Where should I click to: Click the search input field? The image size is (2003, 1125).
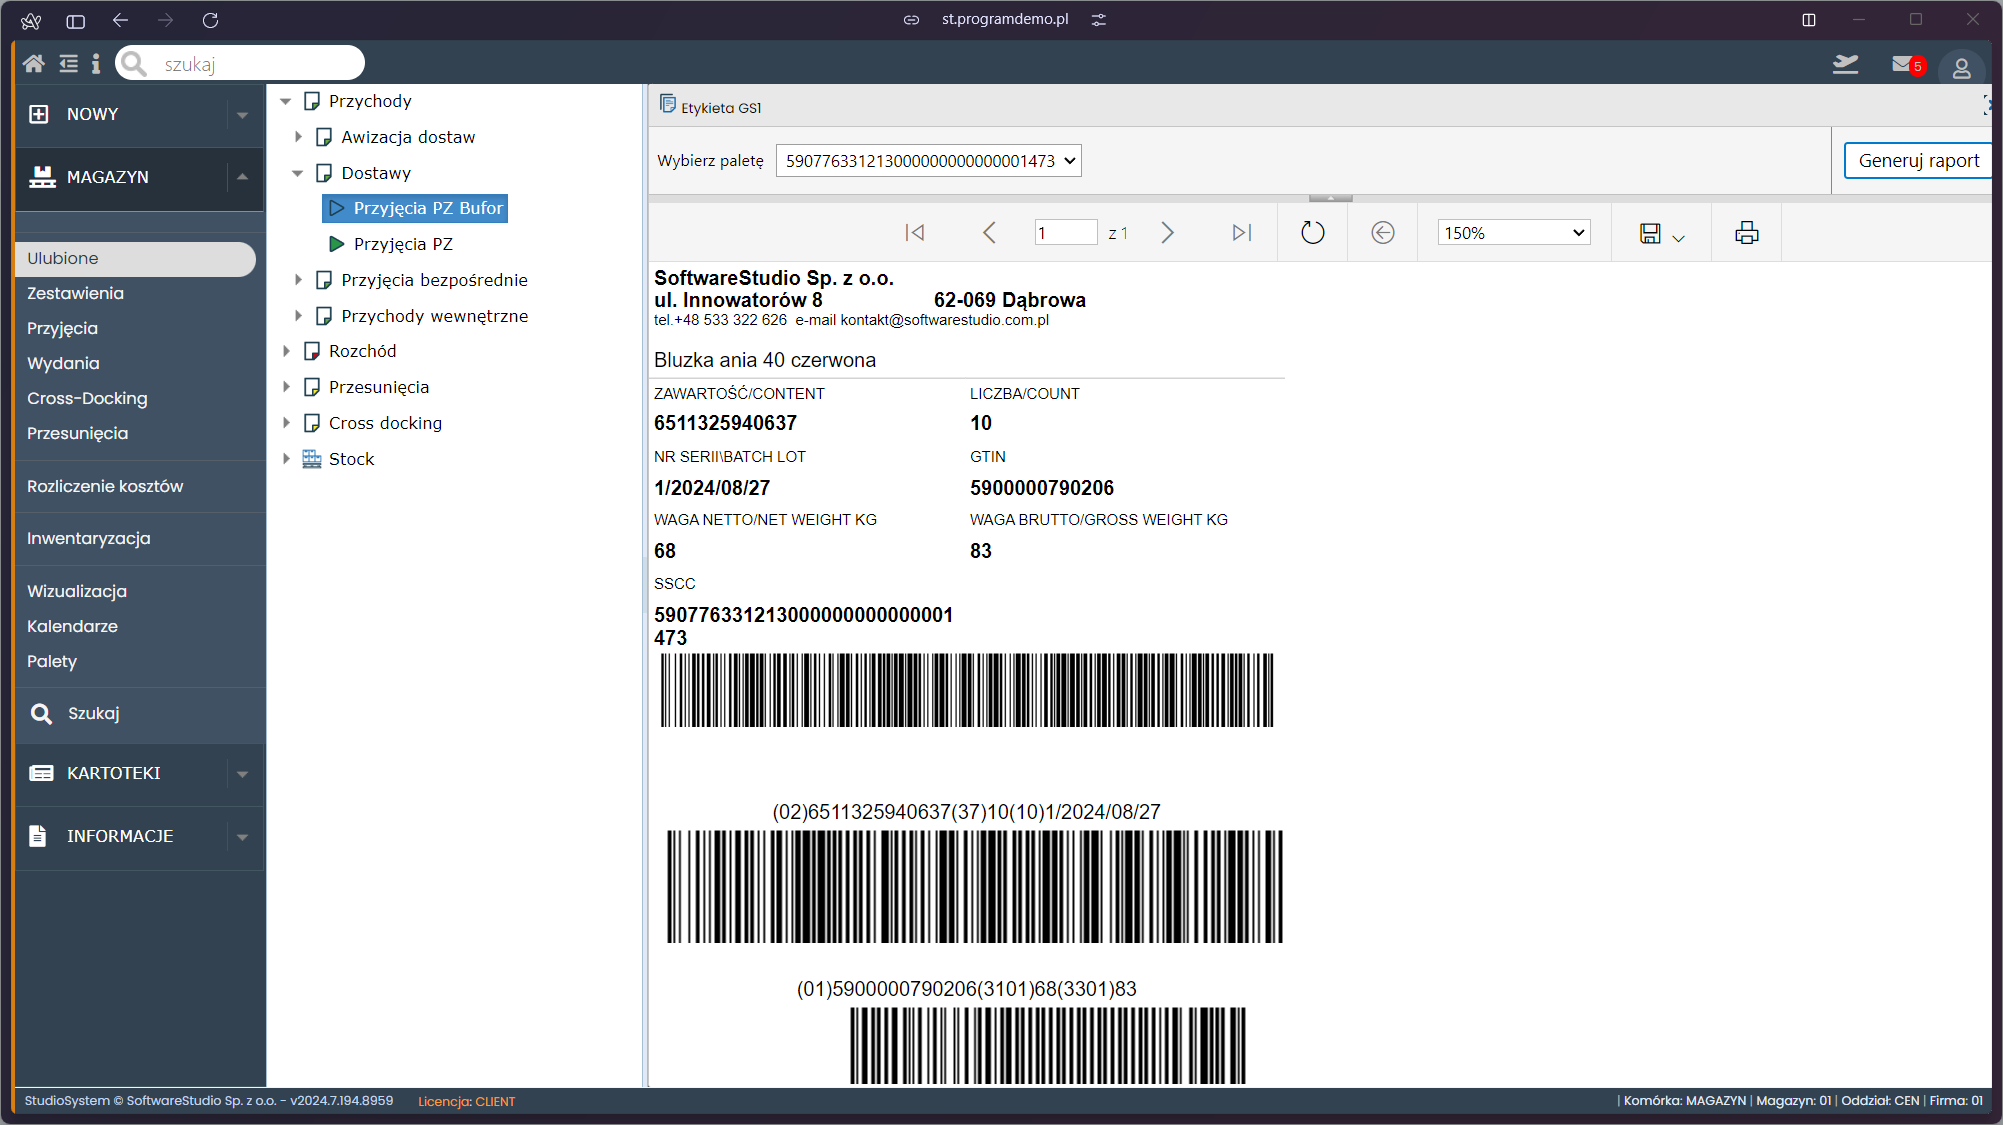click(241, 65)
